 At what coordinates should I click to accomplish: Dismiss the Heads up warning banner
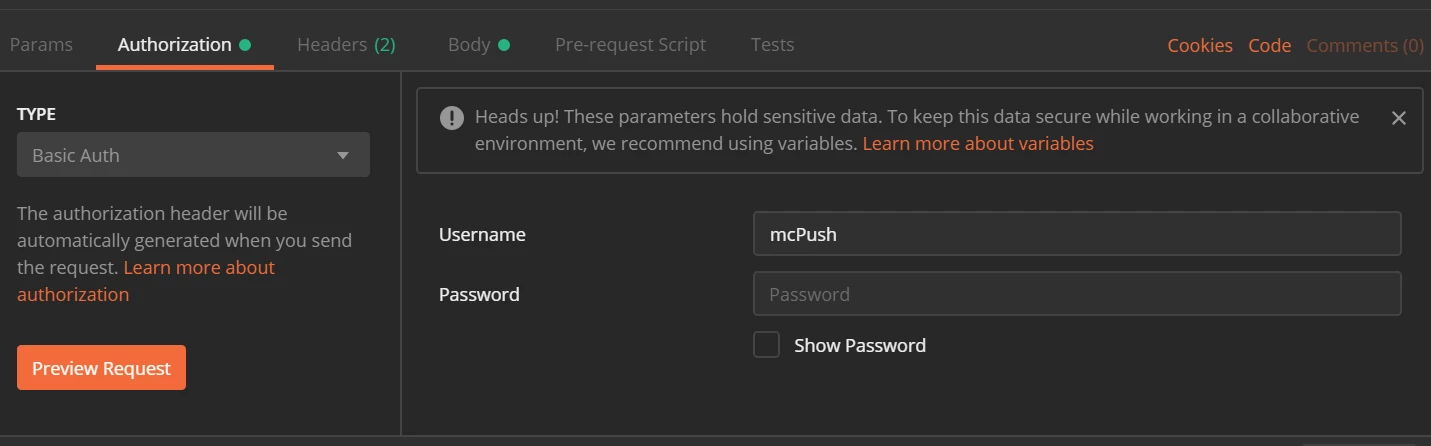(x=1398, y=118)
